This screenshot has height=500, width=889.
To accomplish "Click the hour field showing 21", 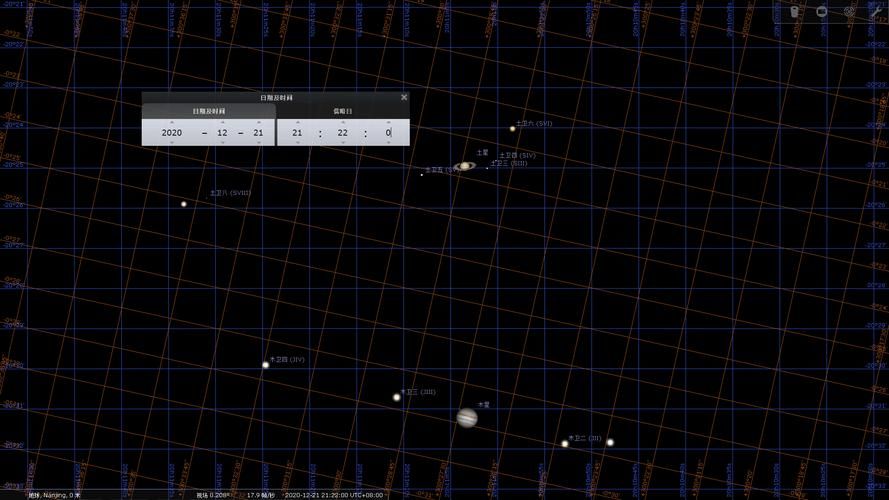I will pyautogui.click(x=297, y=133).
